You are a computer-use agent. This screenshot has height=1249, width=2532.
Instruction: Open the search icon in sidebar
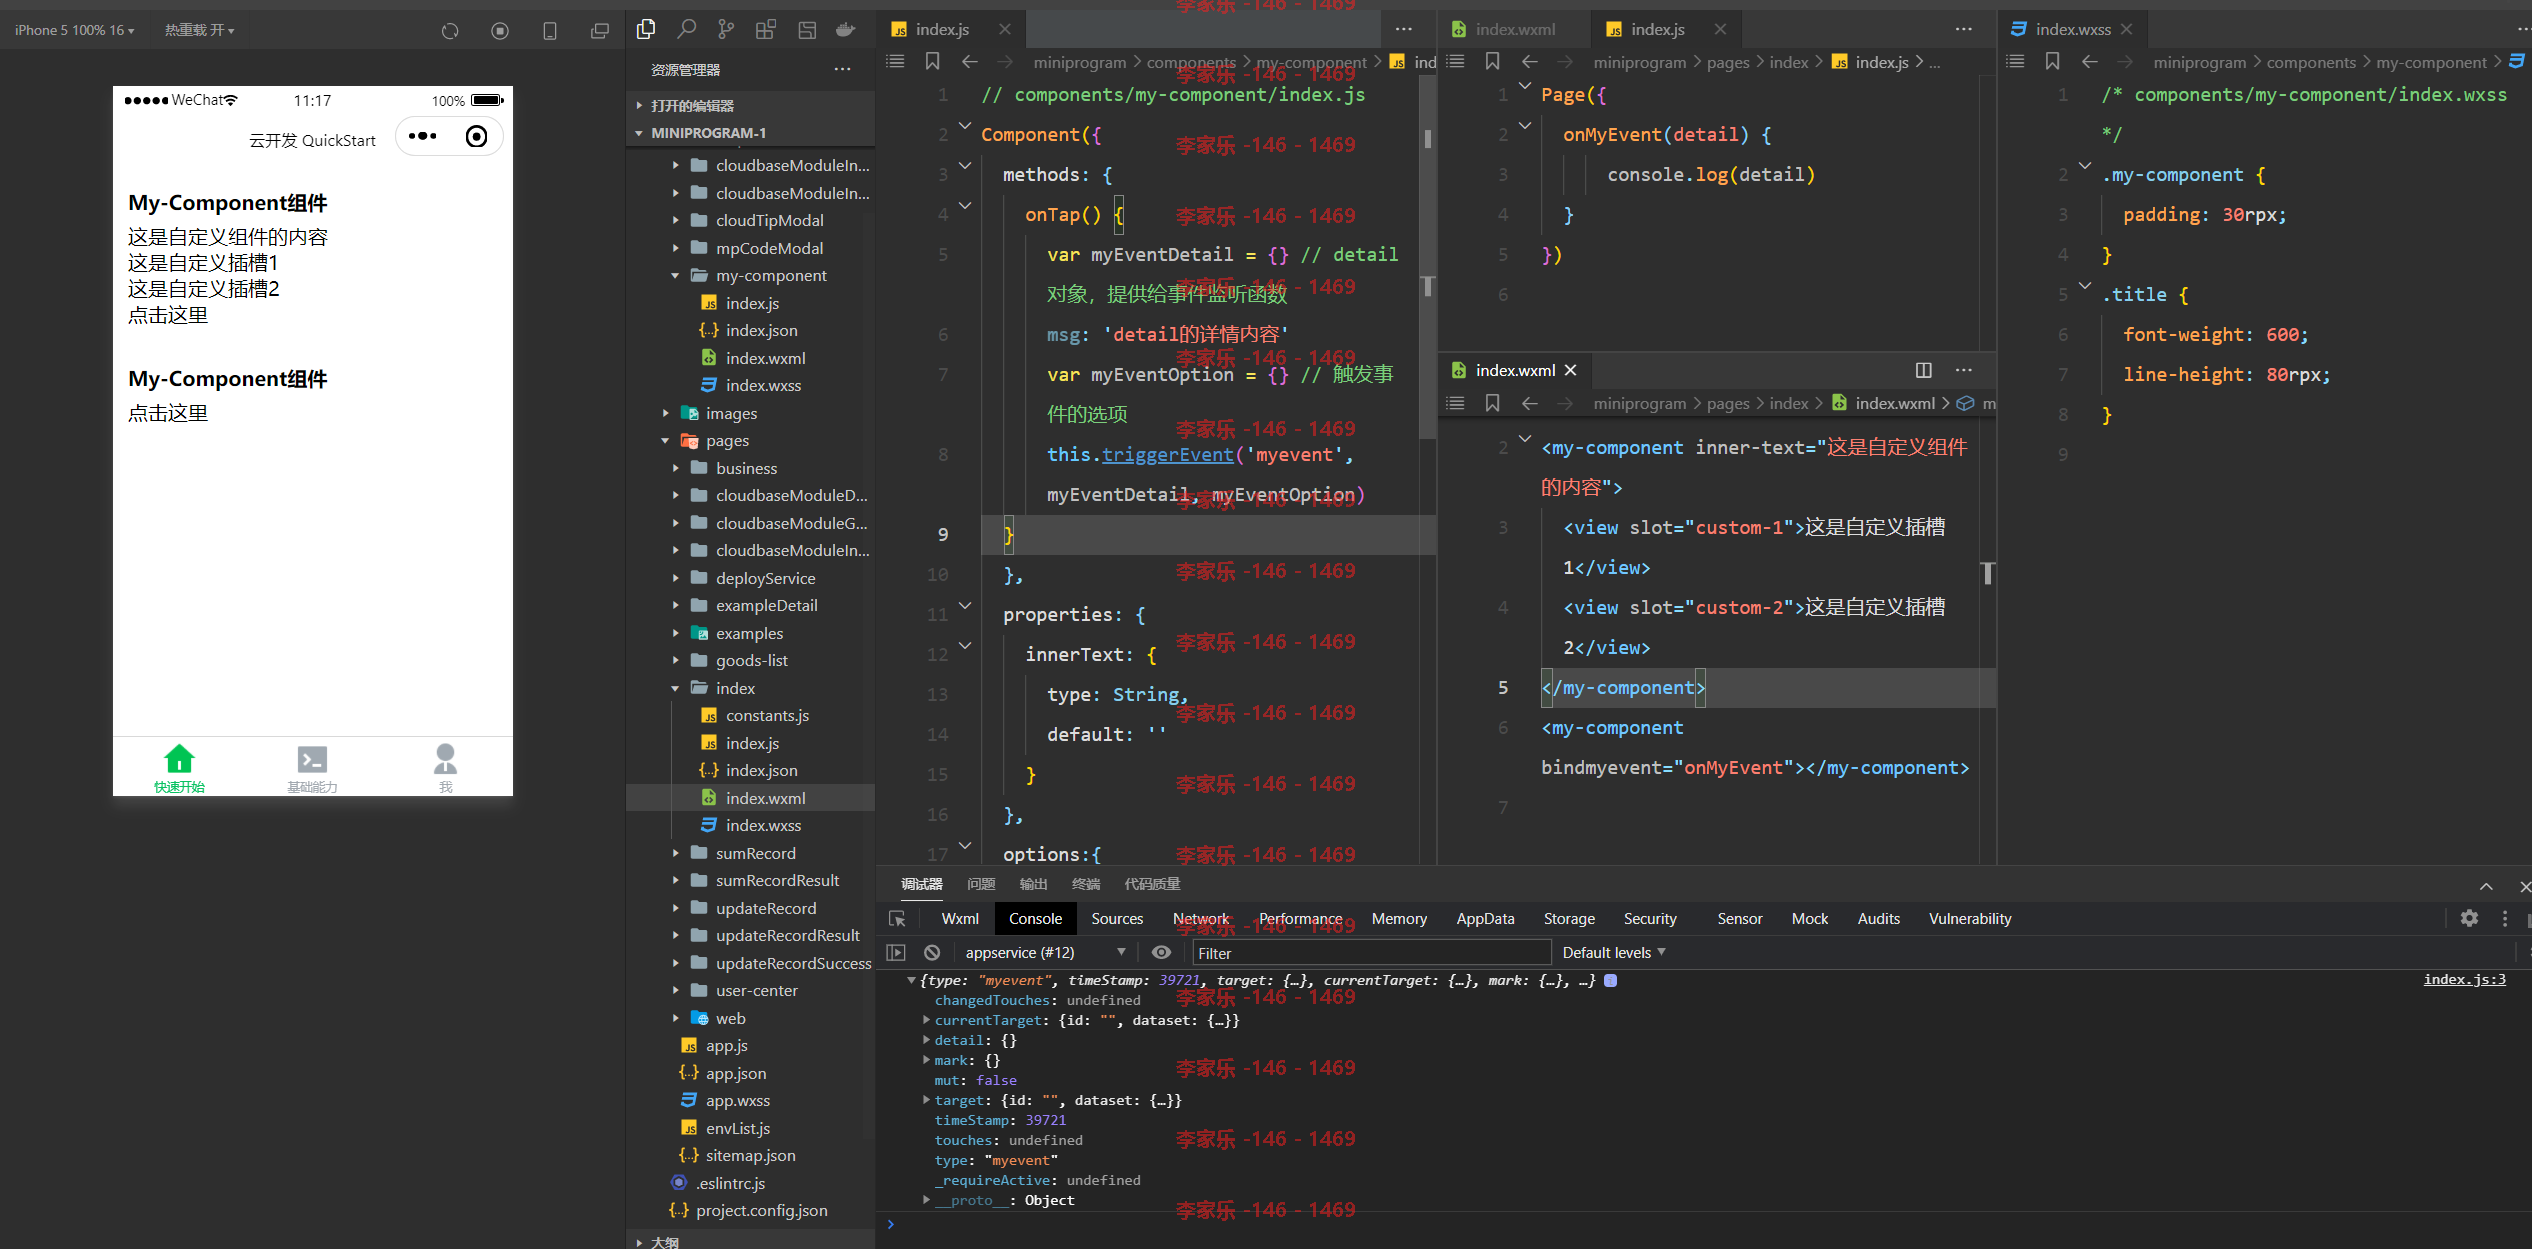pos(686,30)
